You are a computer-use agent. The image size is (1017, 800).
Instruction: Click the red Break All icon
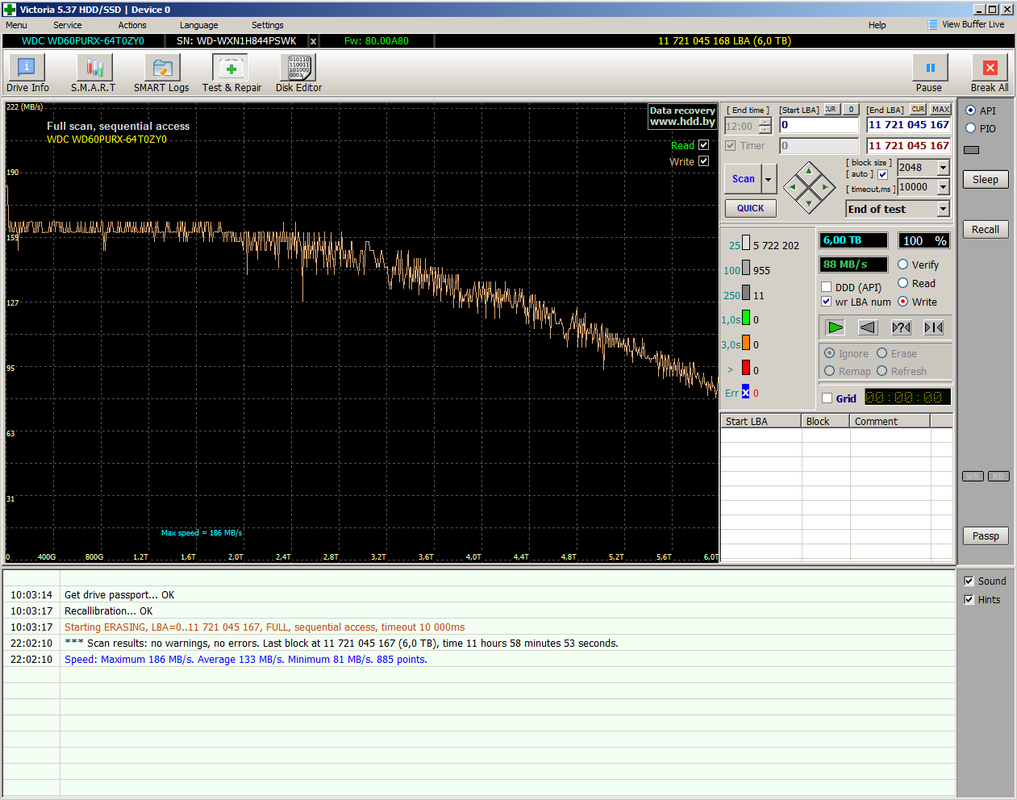(989, 69)
